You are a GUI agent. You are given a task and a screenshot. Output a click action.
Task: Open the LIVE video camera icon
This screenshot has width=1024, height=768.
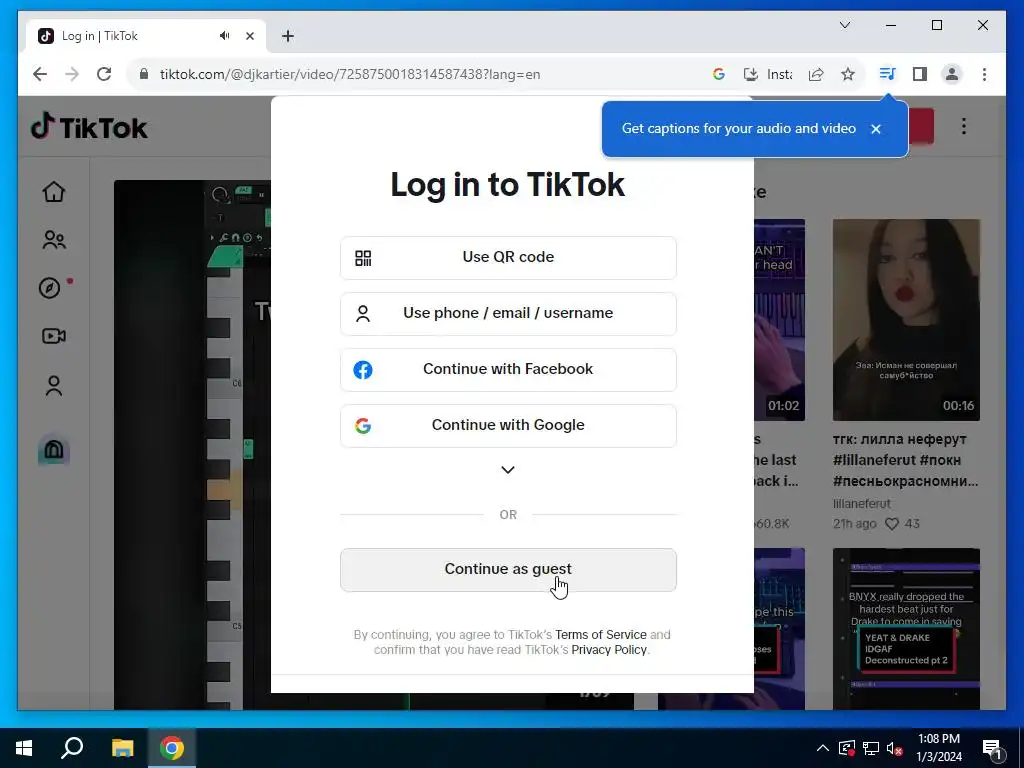[54, 336]
